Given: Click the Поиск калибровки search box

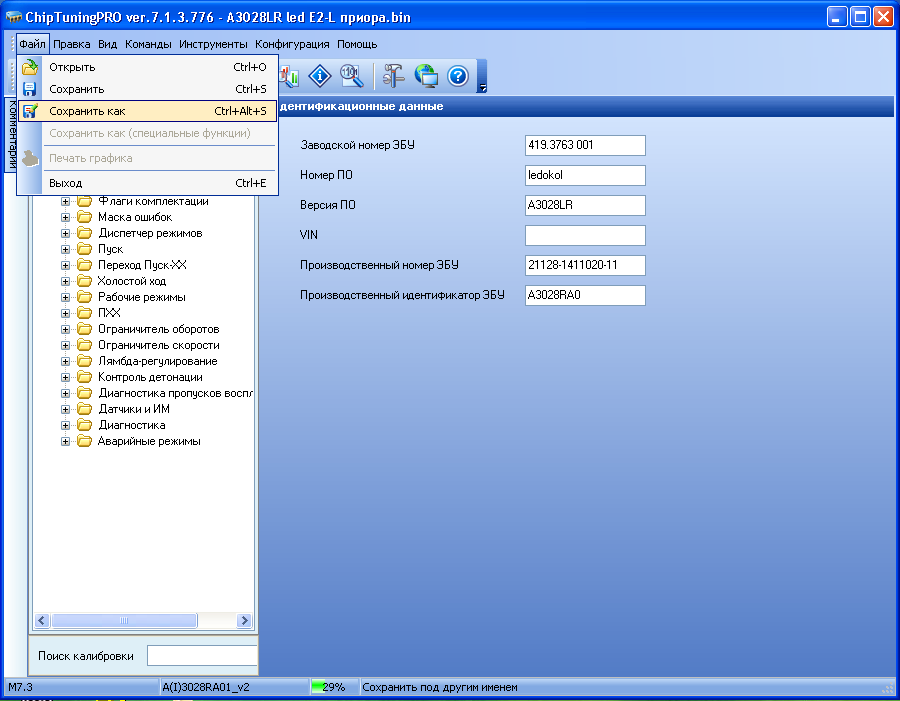Looking at the screenshot, I should (202, 656).
